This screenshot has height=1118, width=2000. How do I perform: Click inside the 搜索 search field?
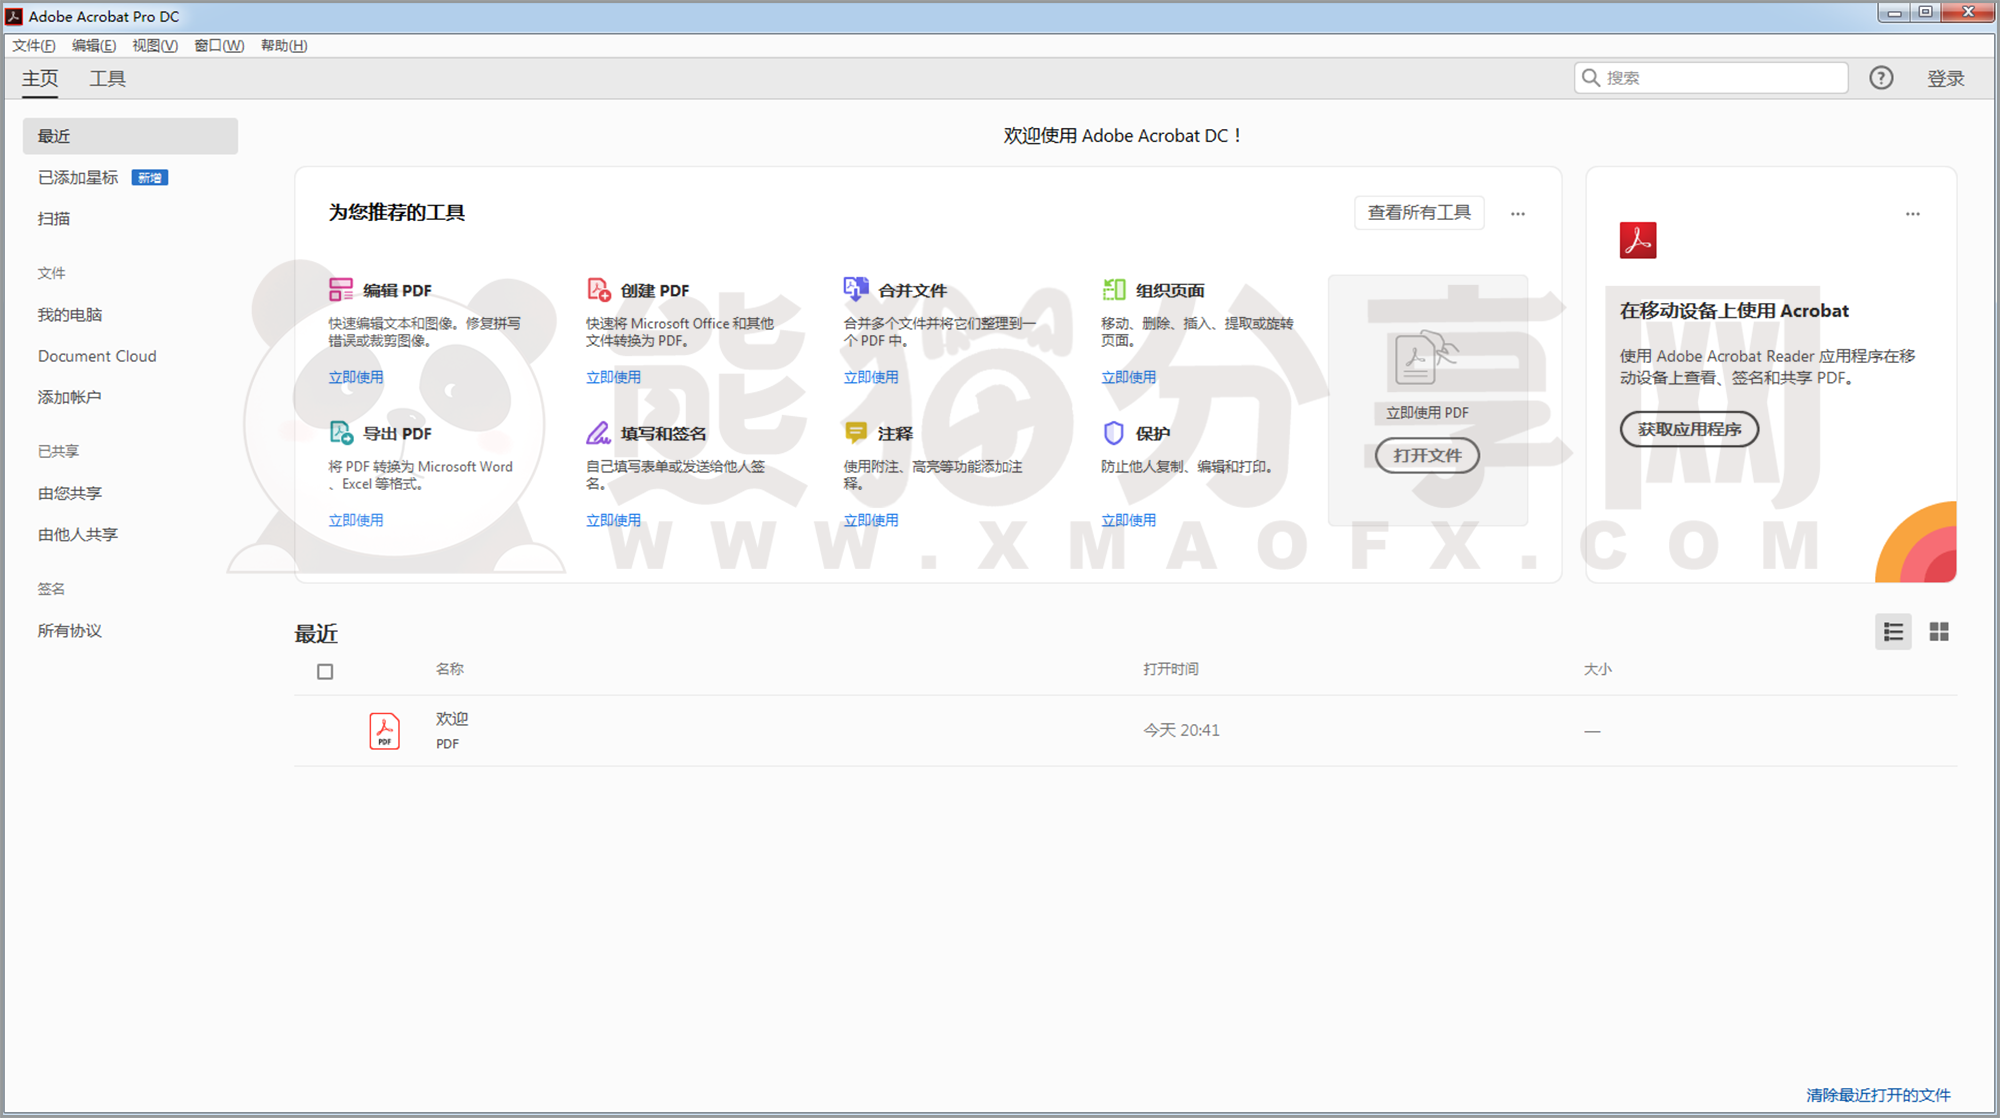pos(1710,77)
